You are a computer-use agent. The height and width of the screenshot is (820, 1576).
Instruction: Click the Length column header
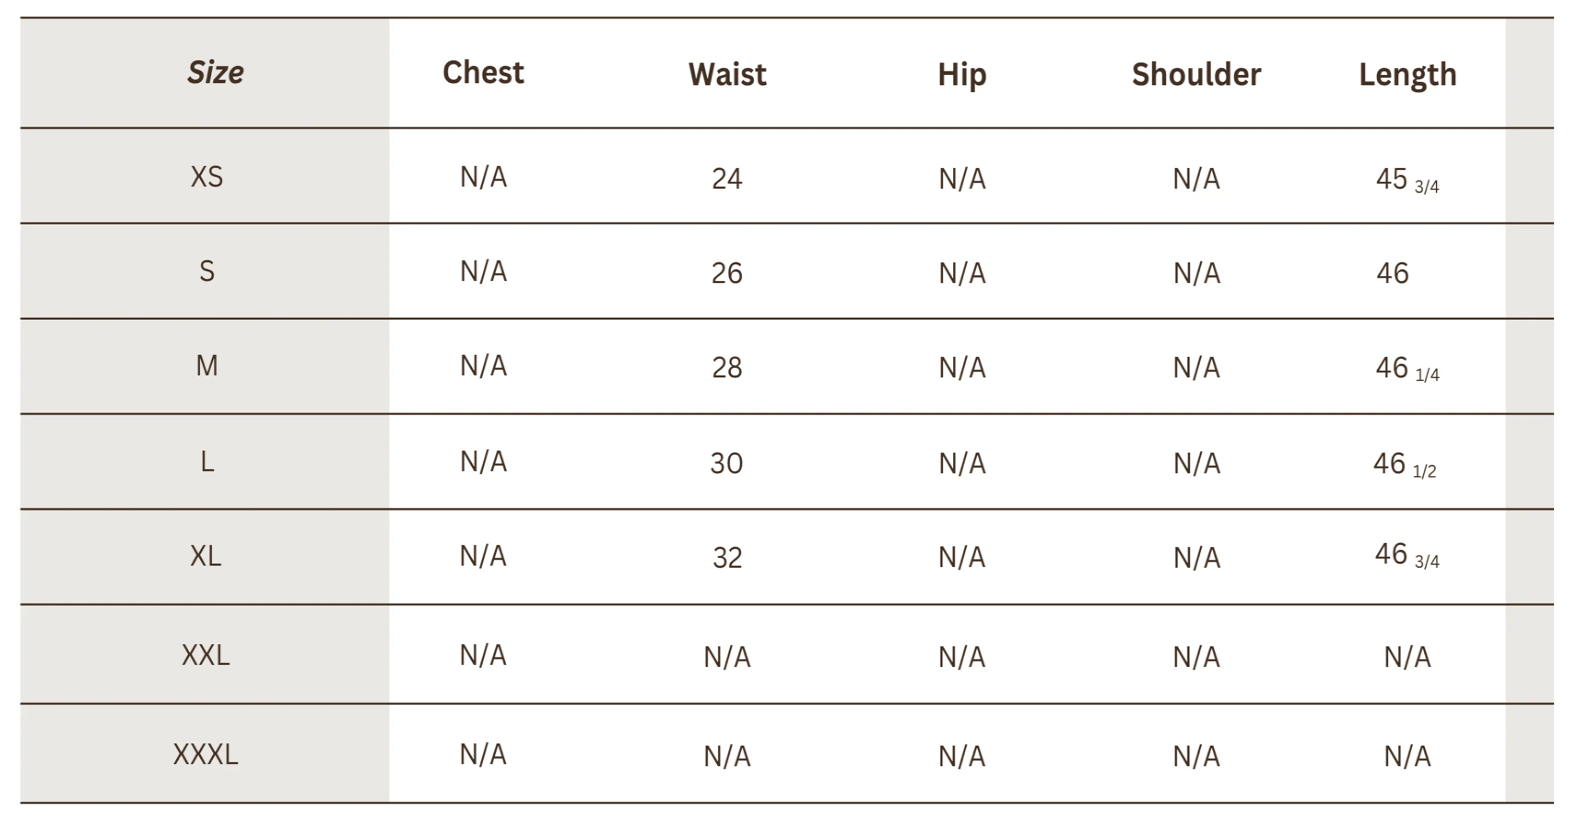(1407, 75)
